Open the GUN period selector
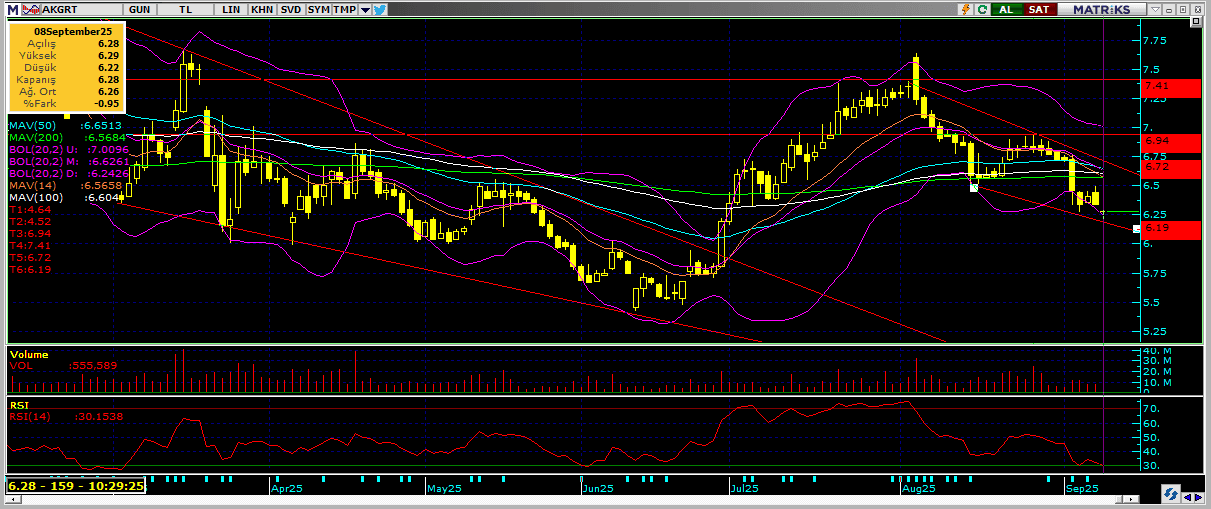The width and height of the screenshot is (1211, 509). tap(141, 9)
